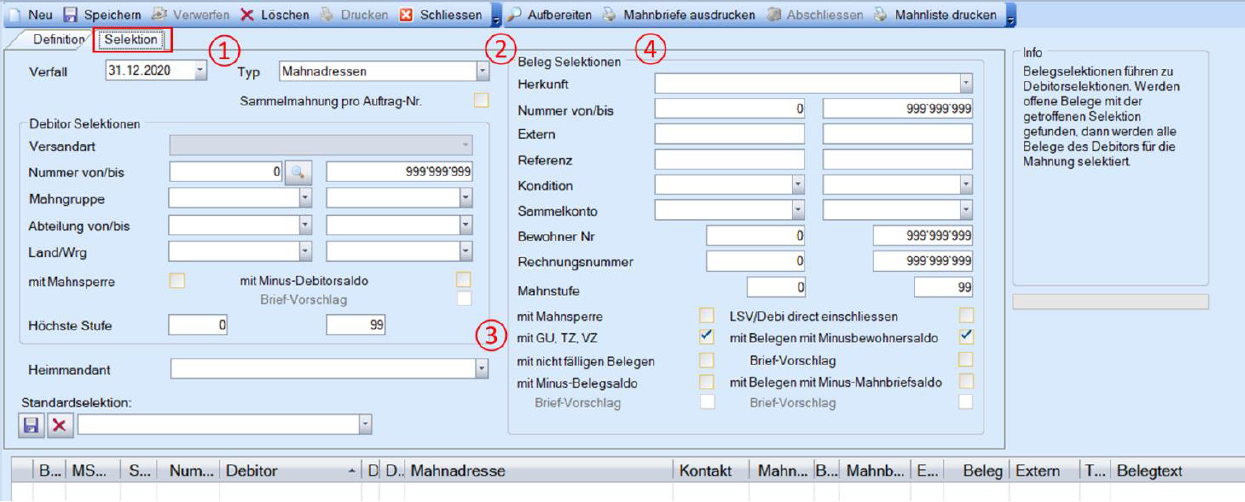Open debitor number search magnifier
The width and height of the screenshot is (1245, 502).
click(x=298, y=173)
